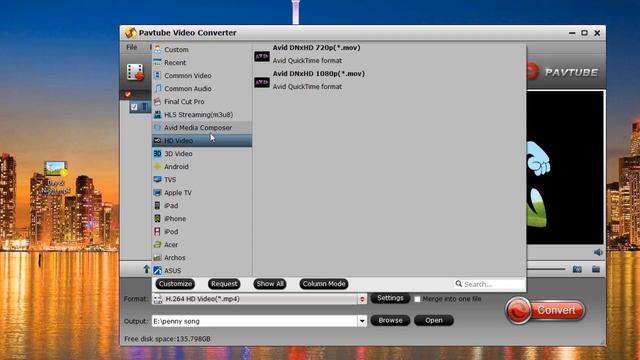Click the H.264 HD Video format field

pyautogui.click(x=256, y=299)
